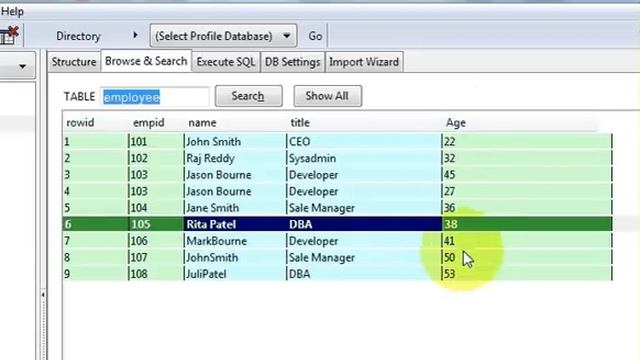Click the Search button
Image resolution: width=640 pixels, height=360 pixels.
pyautogui.click(x=248, y=96)
